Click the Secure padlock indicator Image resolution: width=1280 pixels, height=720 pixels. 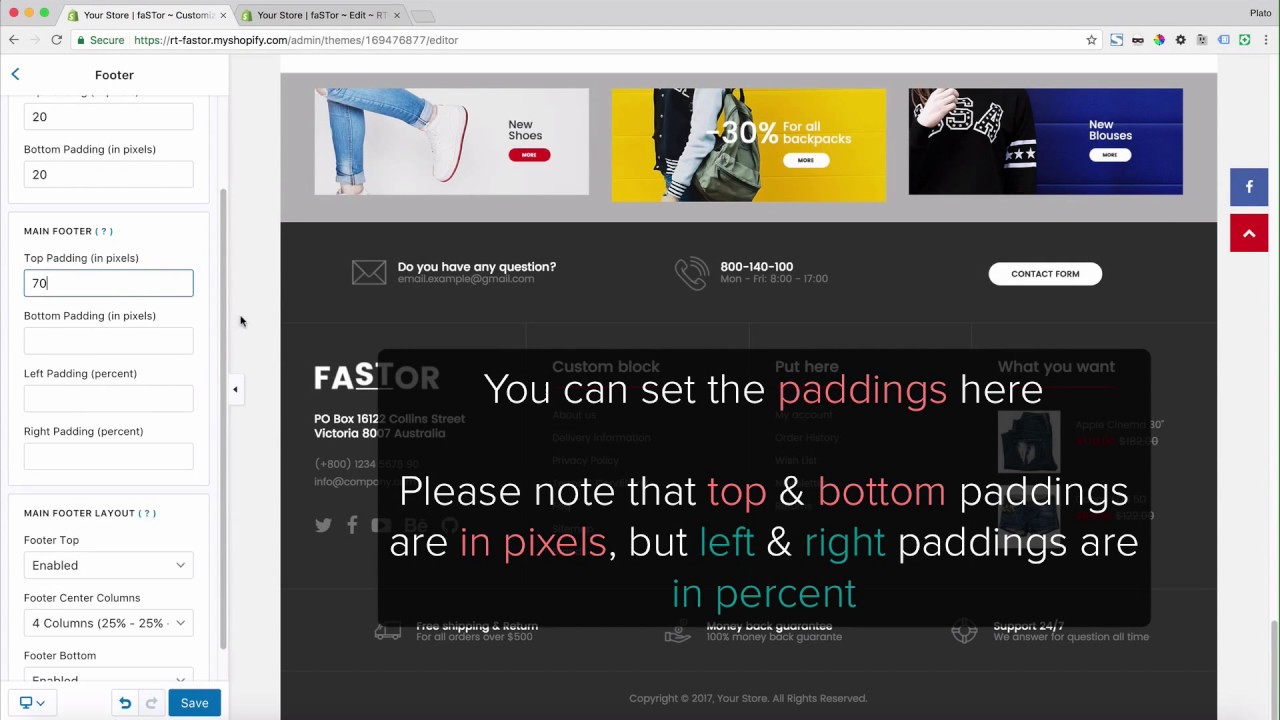(x=99, y=40)
